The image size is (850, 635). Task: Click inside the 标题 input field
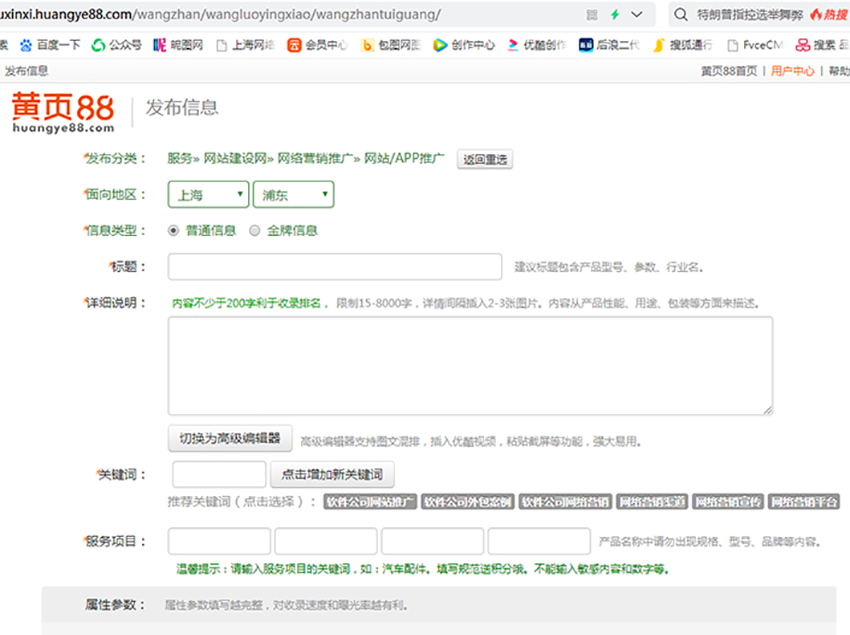[x=335, y=266]
